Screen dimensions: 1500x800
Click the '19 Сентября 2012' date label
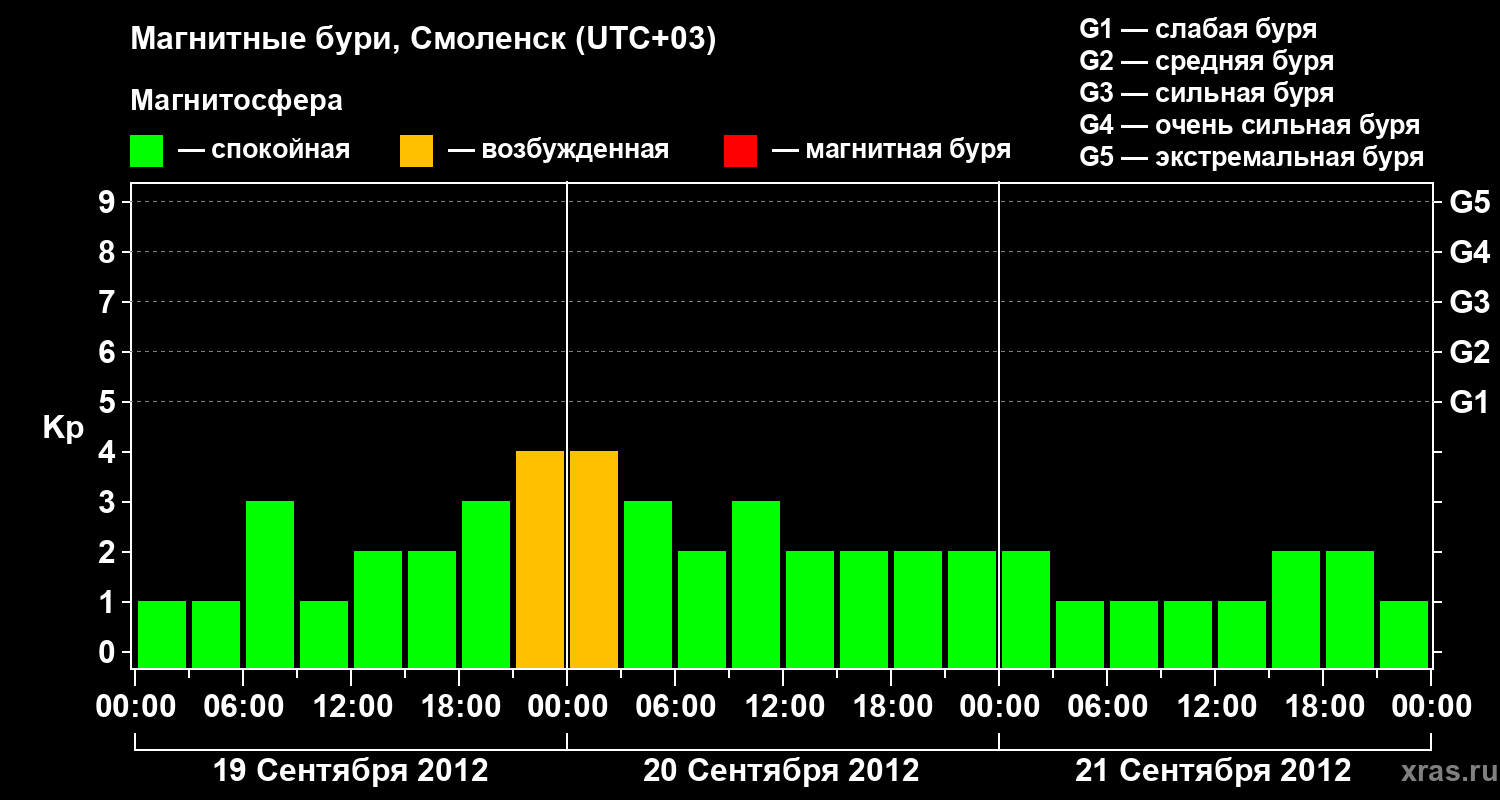click(x=351, y=770)
